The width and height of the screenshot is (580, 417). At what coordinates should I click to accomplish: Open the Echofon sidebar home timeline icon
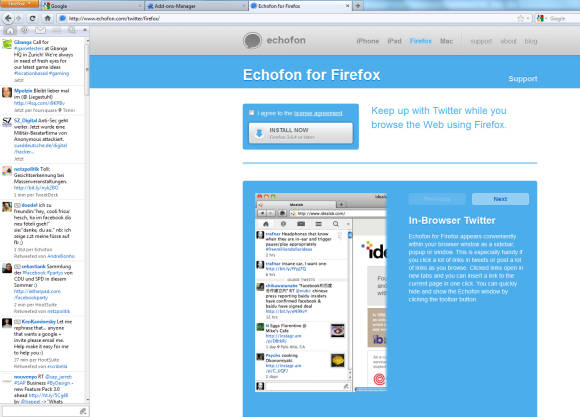point(10,30)
